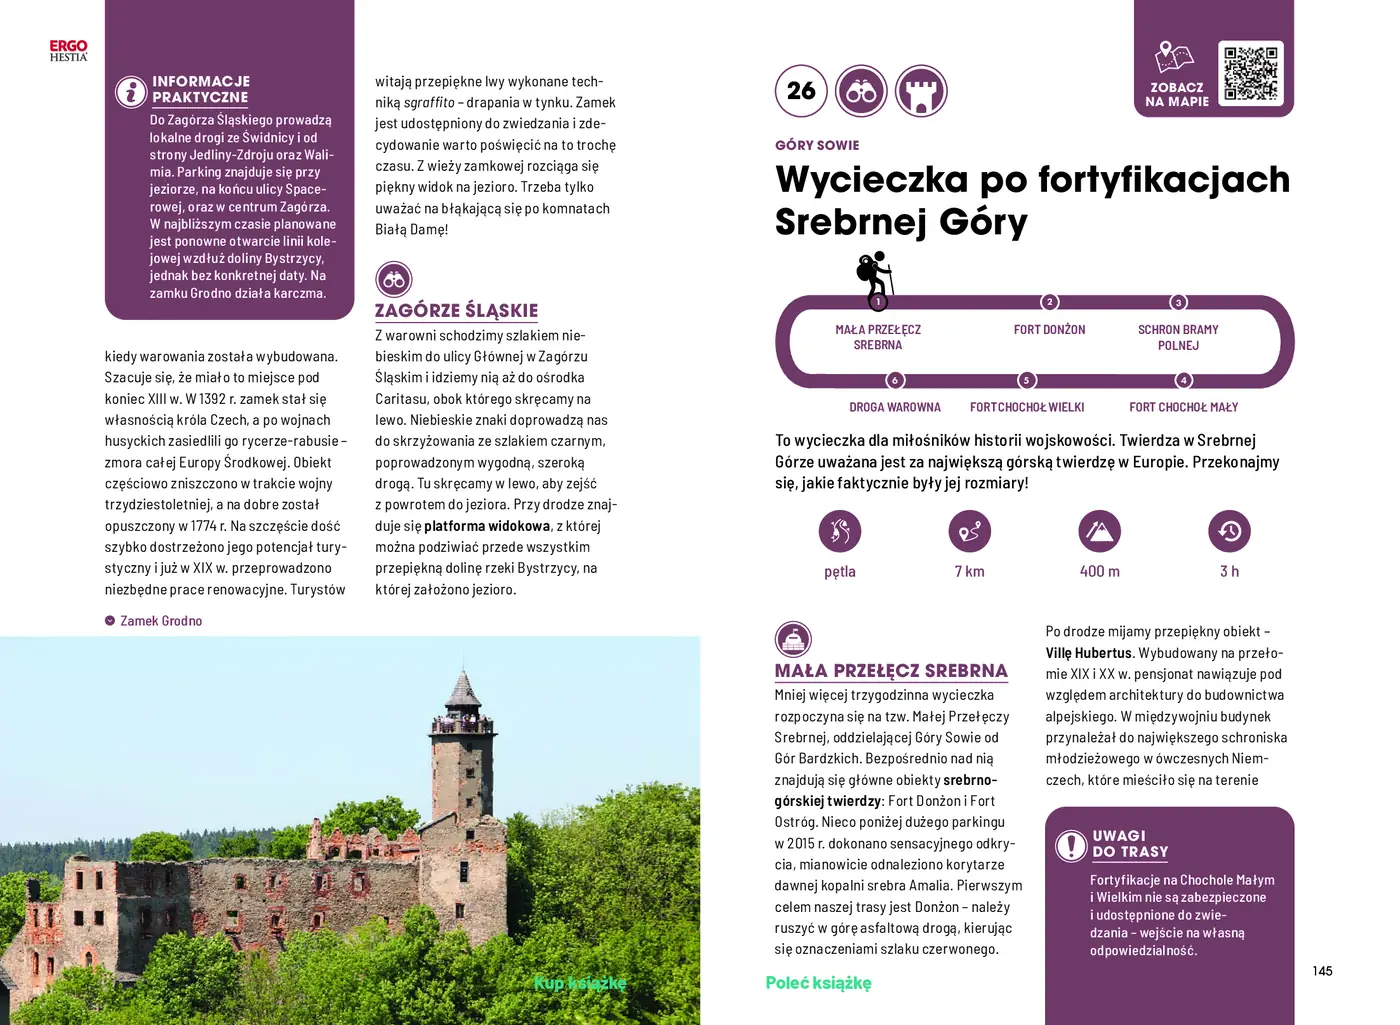
Task: Click the 'Informacje praktyczne' heading
Action: click(x=201, y=89)
